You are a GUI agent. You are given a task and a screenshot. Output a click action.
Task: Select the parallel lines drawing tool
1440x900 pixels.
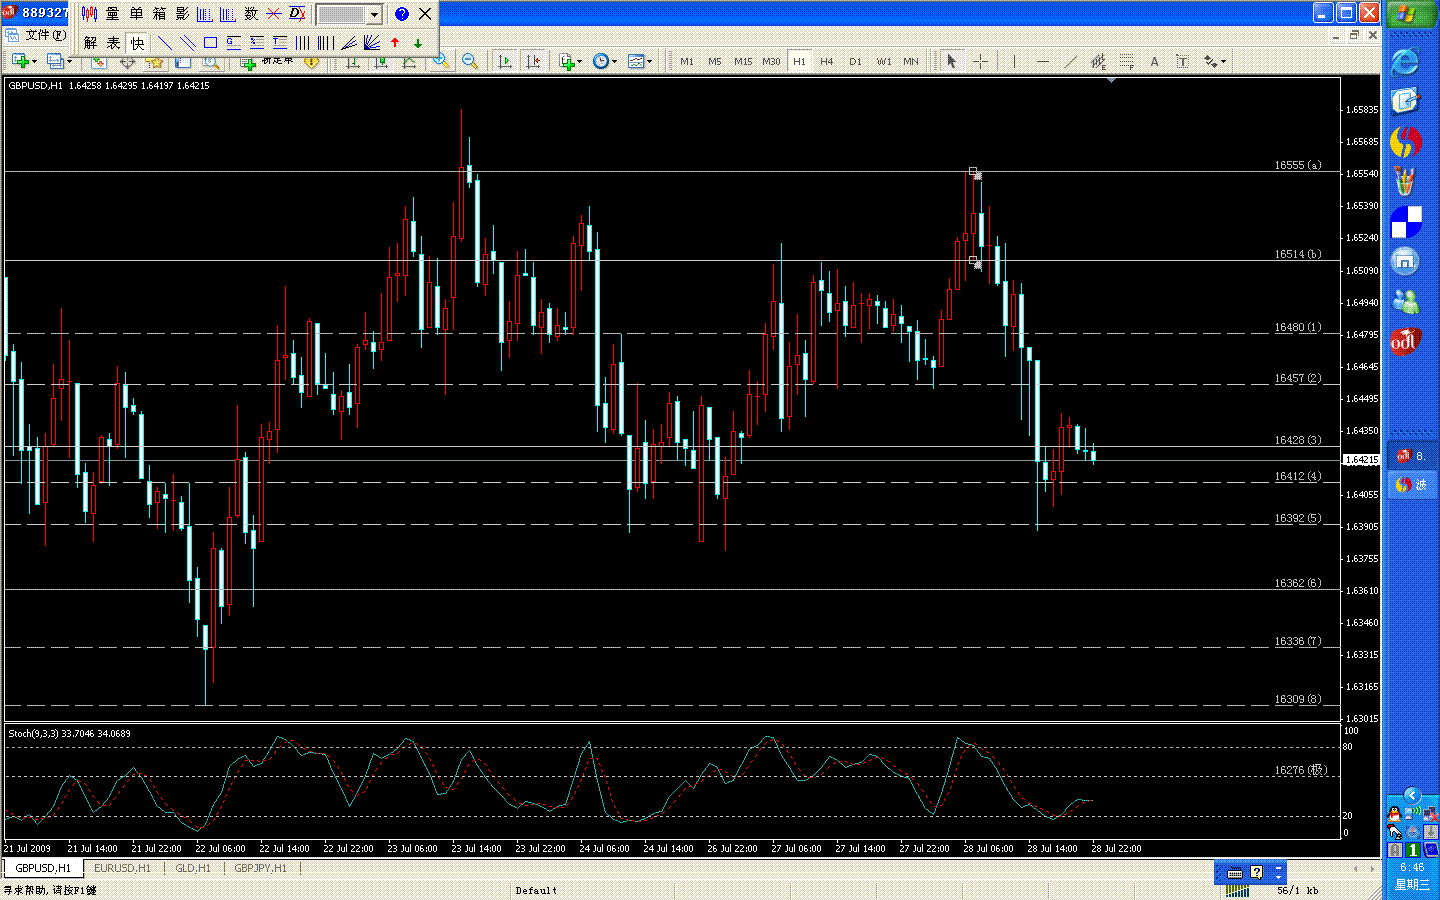187,42
